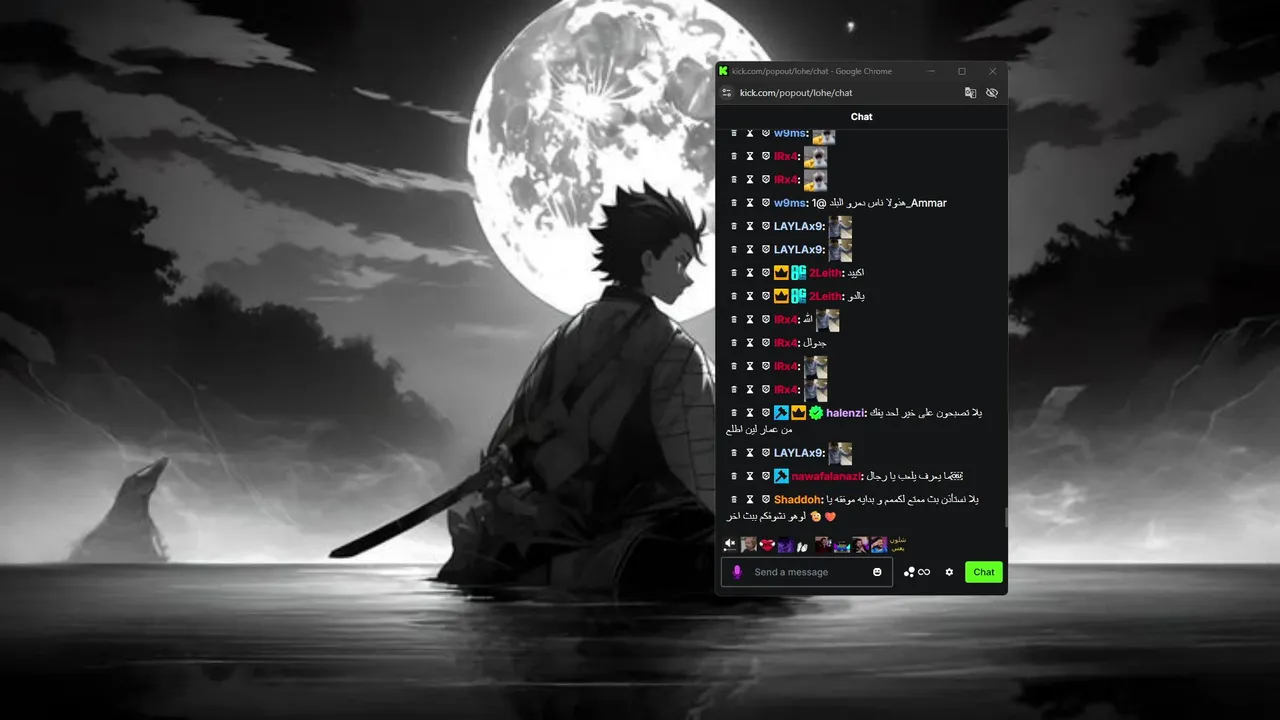Delete nawafalanazi's message
The height and width of the screenshot is (720, 1280).
tap(733, 476)
